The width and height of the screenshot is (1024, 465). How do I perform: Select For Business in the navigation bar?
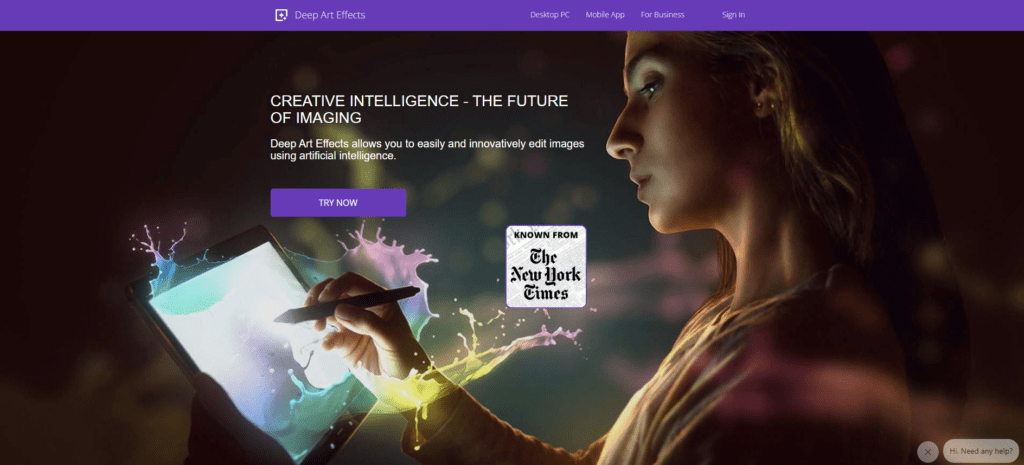(x=662, y=15)
